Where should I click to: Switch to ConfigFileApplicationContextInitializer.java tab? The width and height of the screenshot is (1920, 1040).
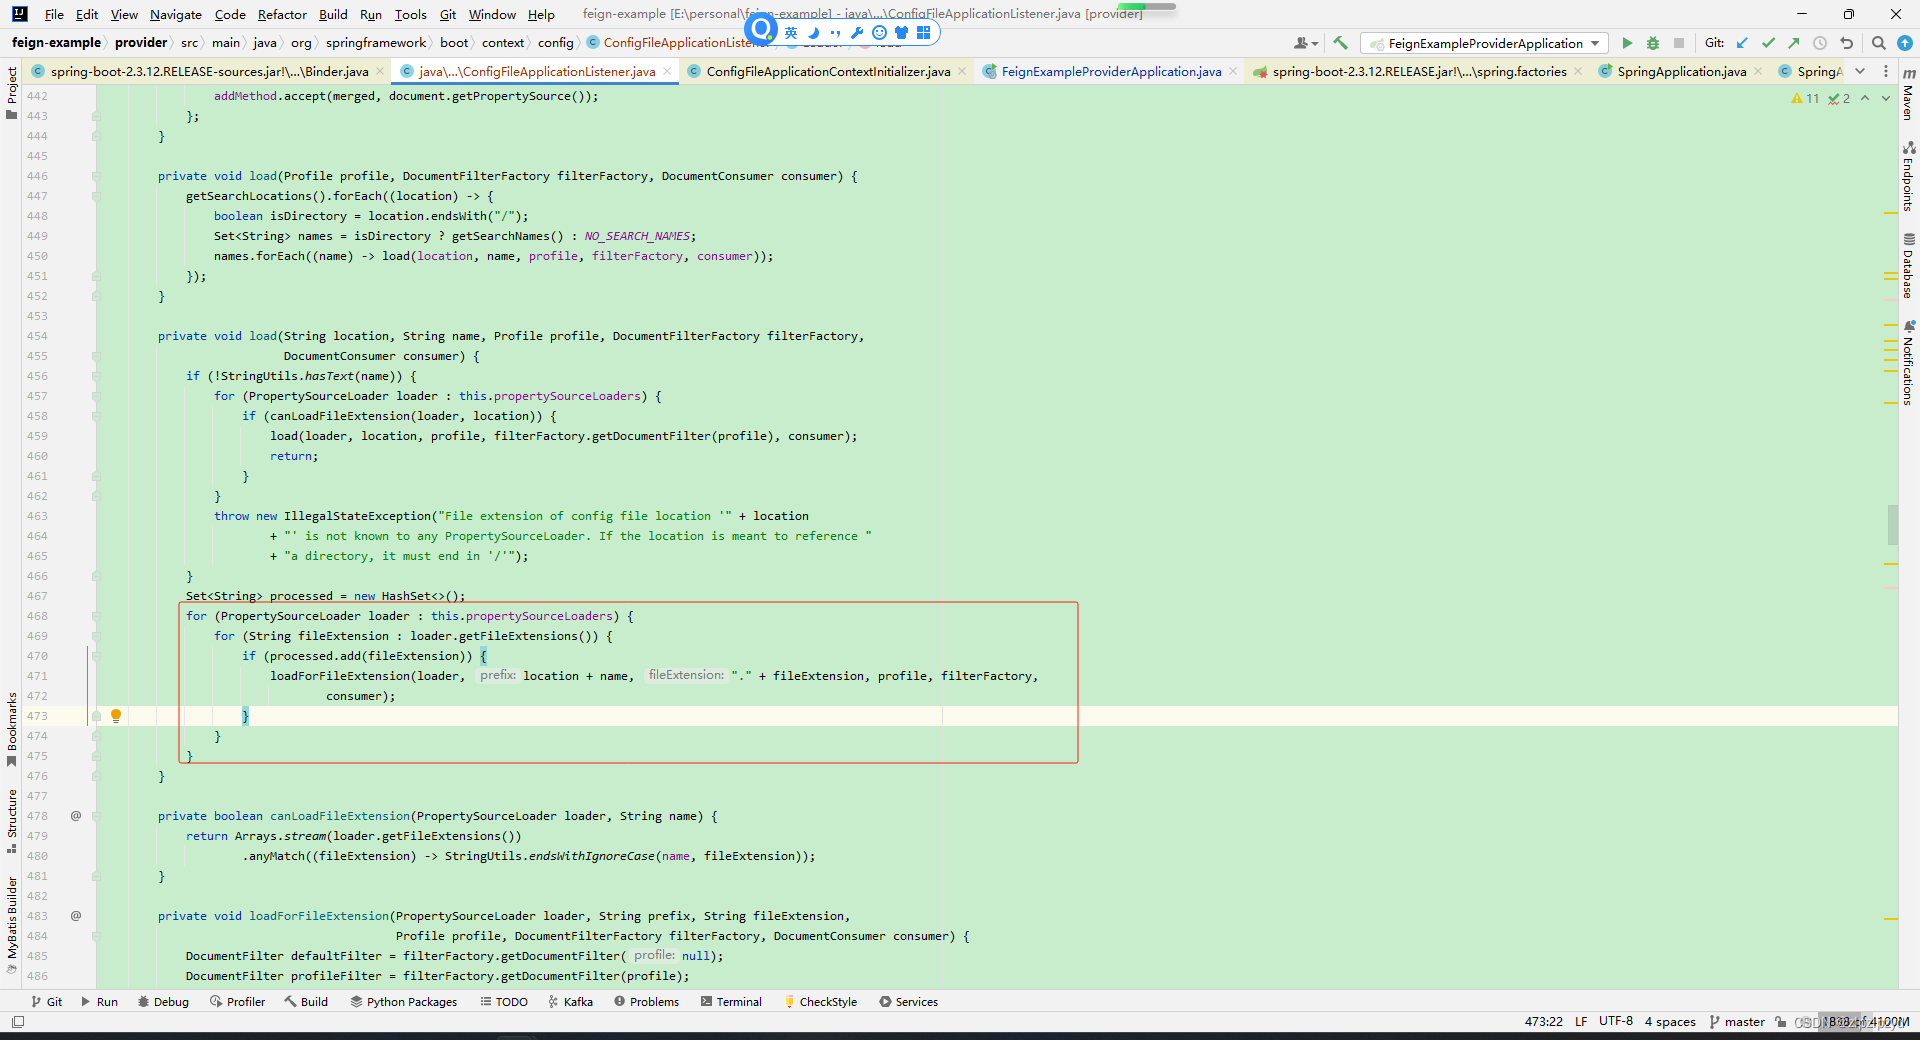click(x=828, y=71)
